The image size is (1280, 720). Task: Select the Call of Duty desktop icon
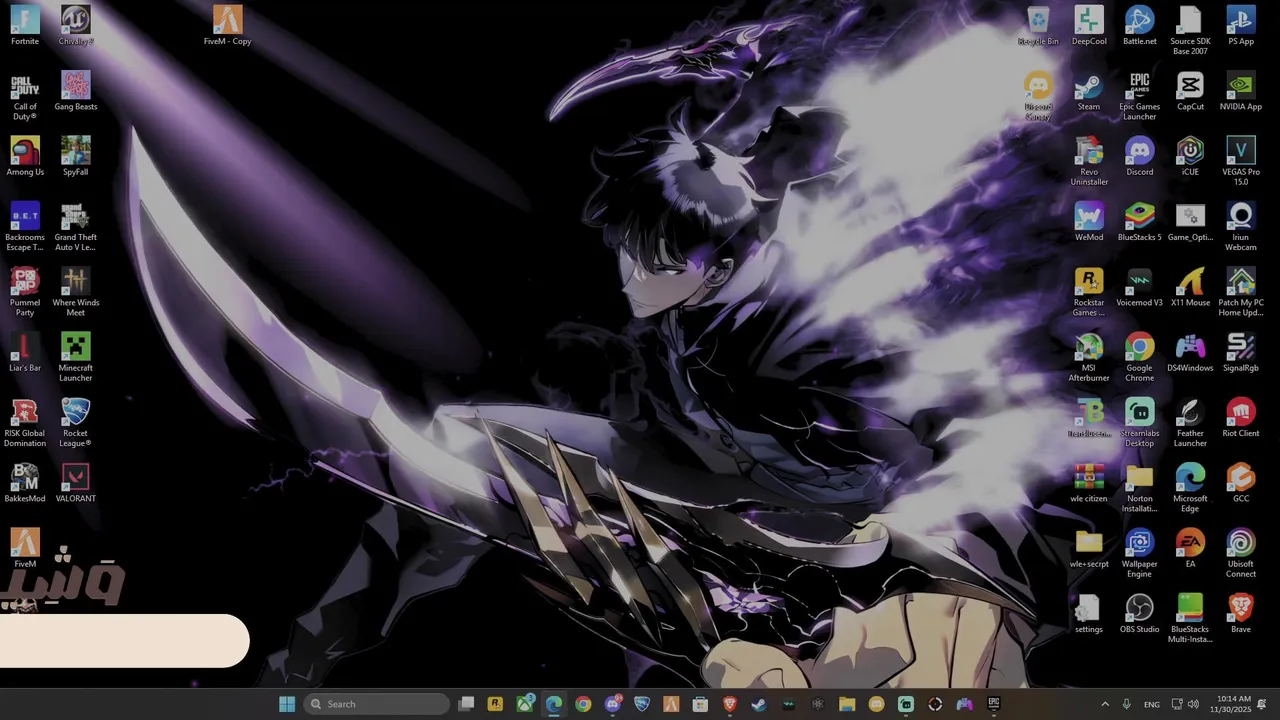pos(25,96)
